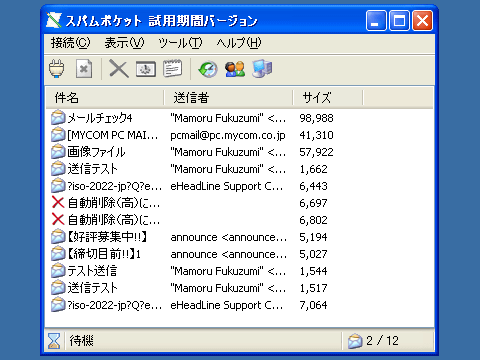Click the envelope icon beside 2 / 12
The image size is (480, 360).
point(355,341)
